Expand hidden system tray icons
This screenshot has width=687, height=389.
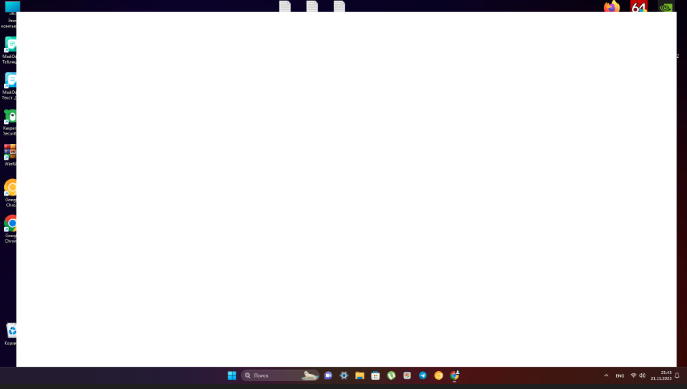(x=606, y=375)
